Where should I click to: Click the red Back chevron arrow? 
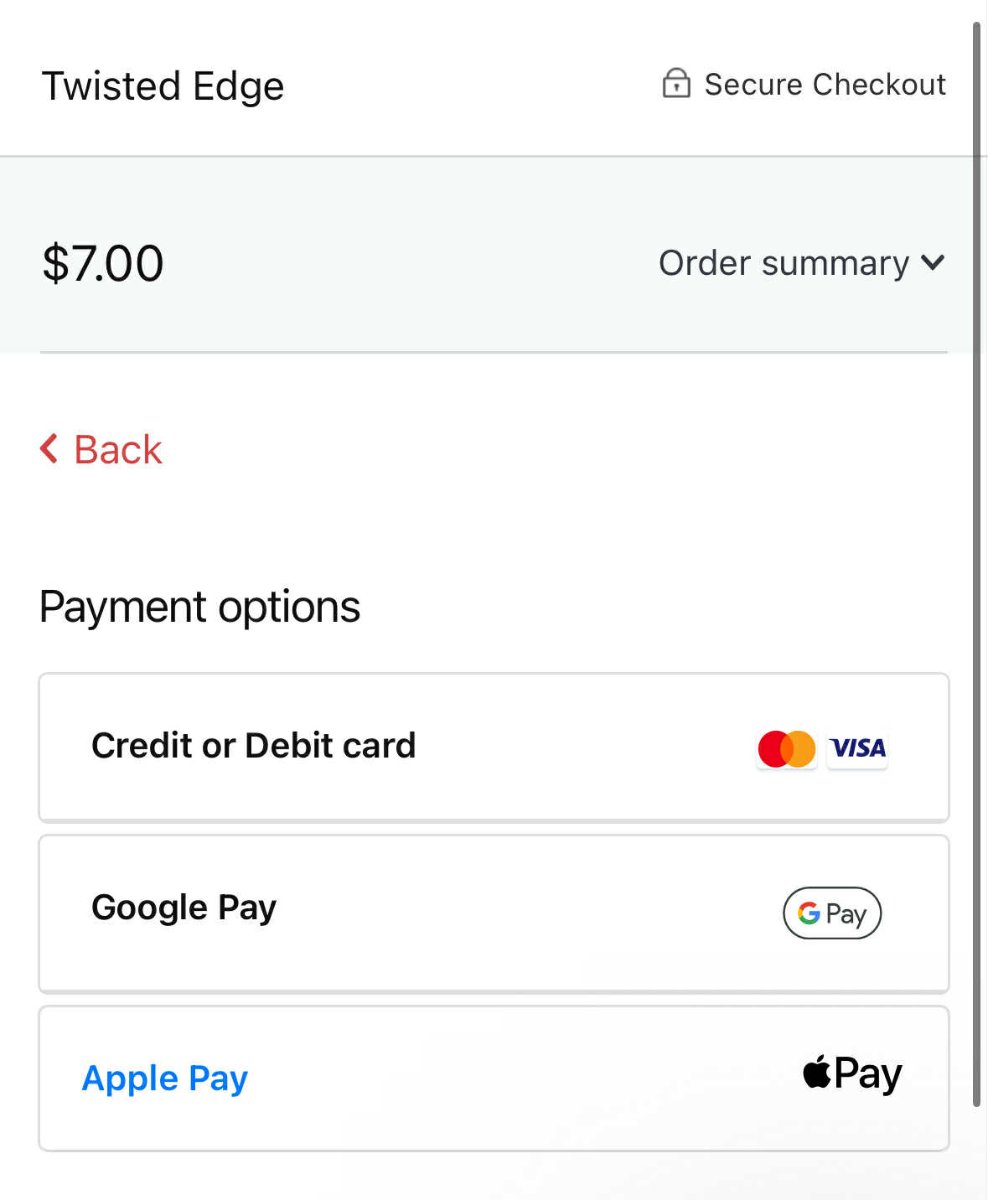[x=49, y=449]
